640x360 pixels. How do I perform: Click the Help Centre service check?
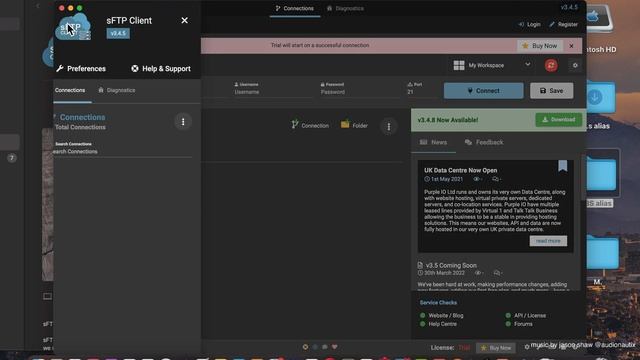(x=438, y=324)
